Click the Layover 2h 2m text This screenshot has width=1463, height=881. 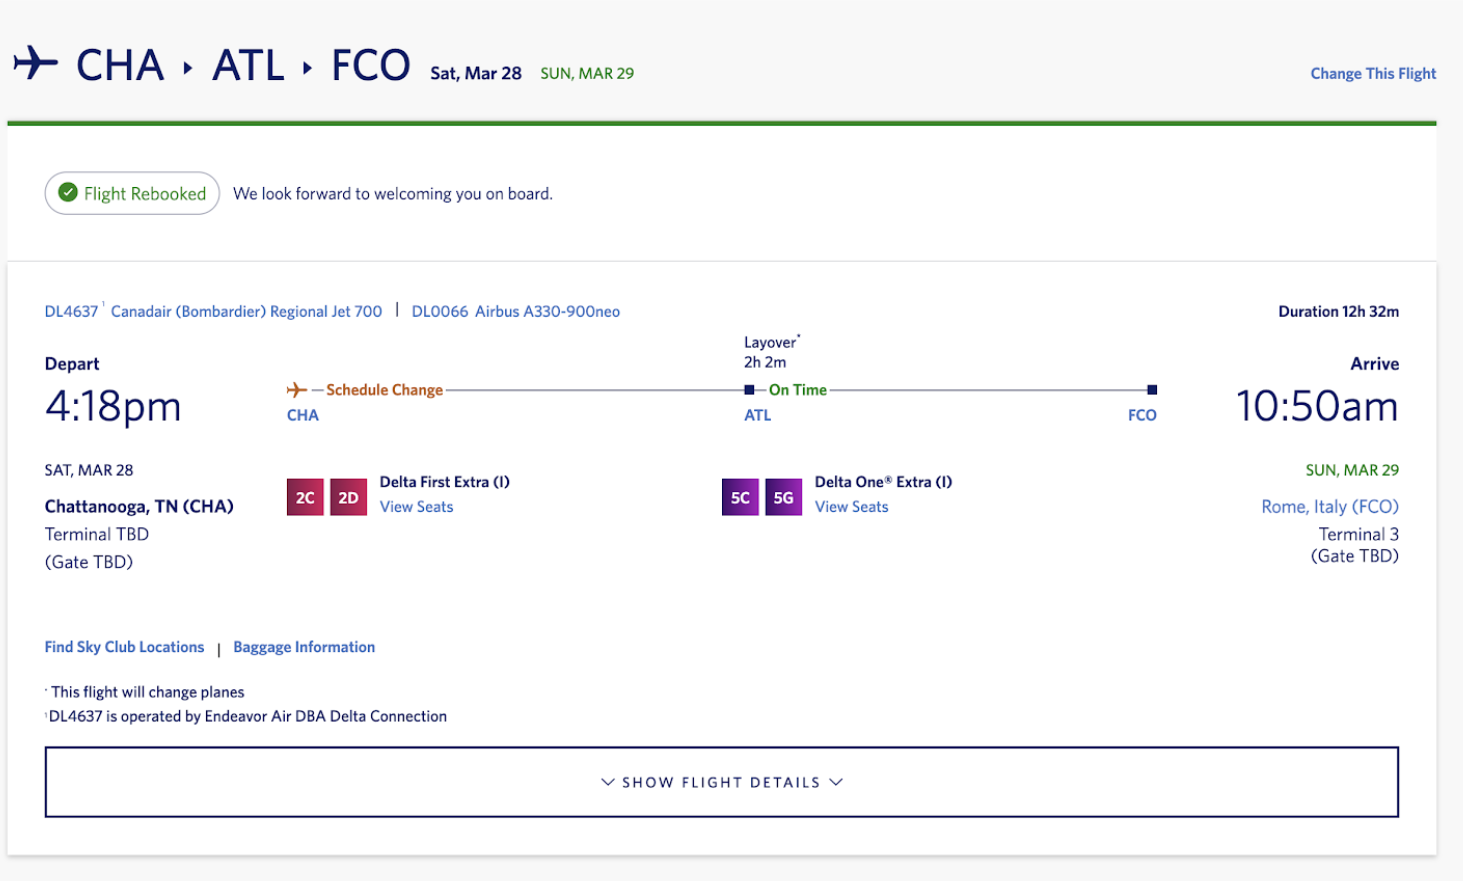tap(771, 352)
